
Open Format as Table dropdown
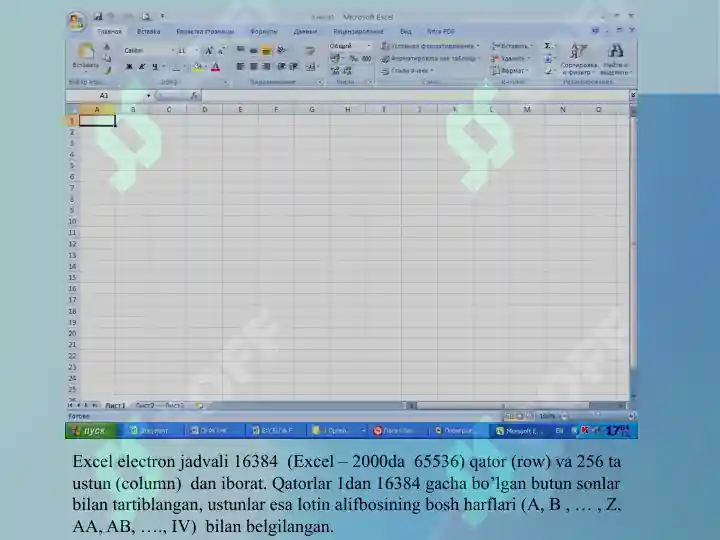click(x=430, y=58)
